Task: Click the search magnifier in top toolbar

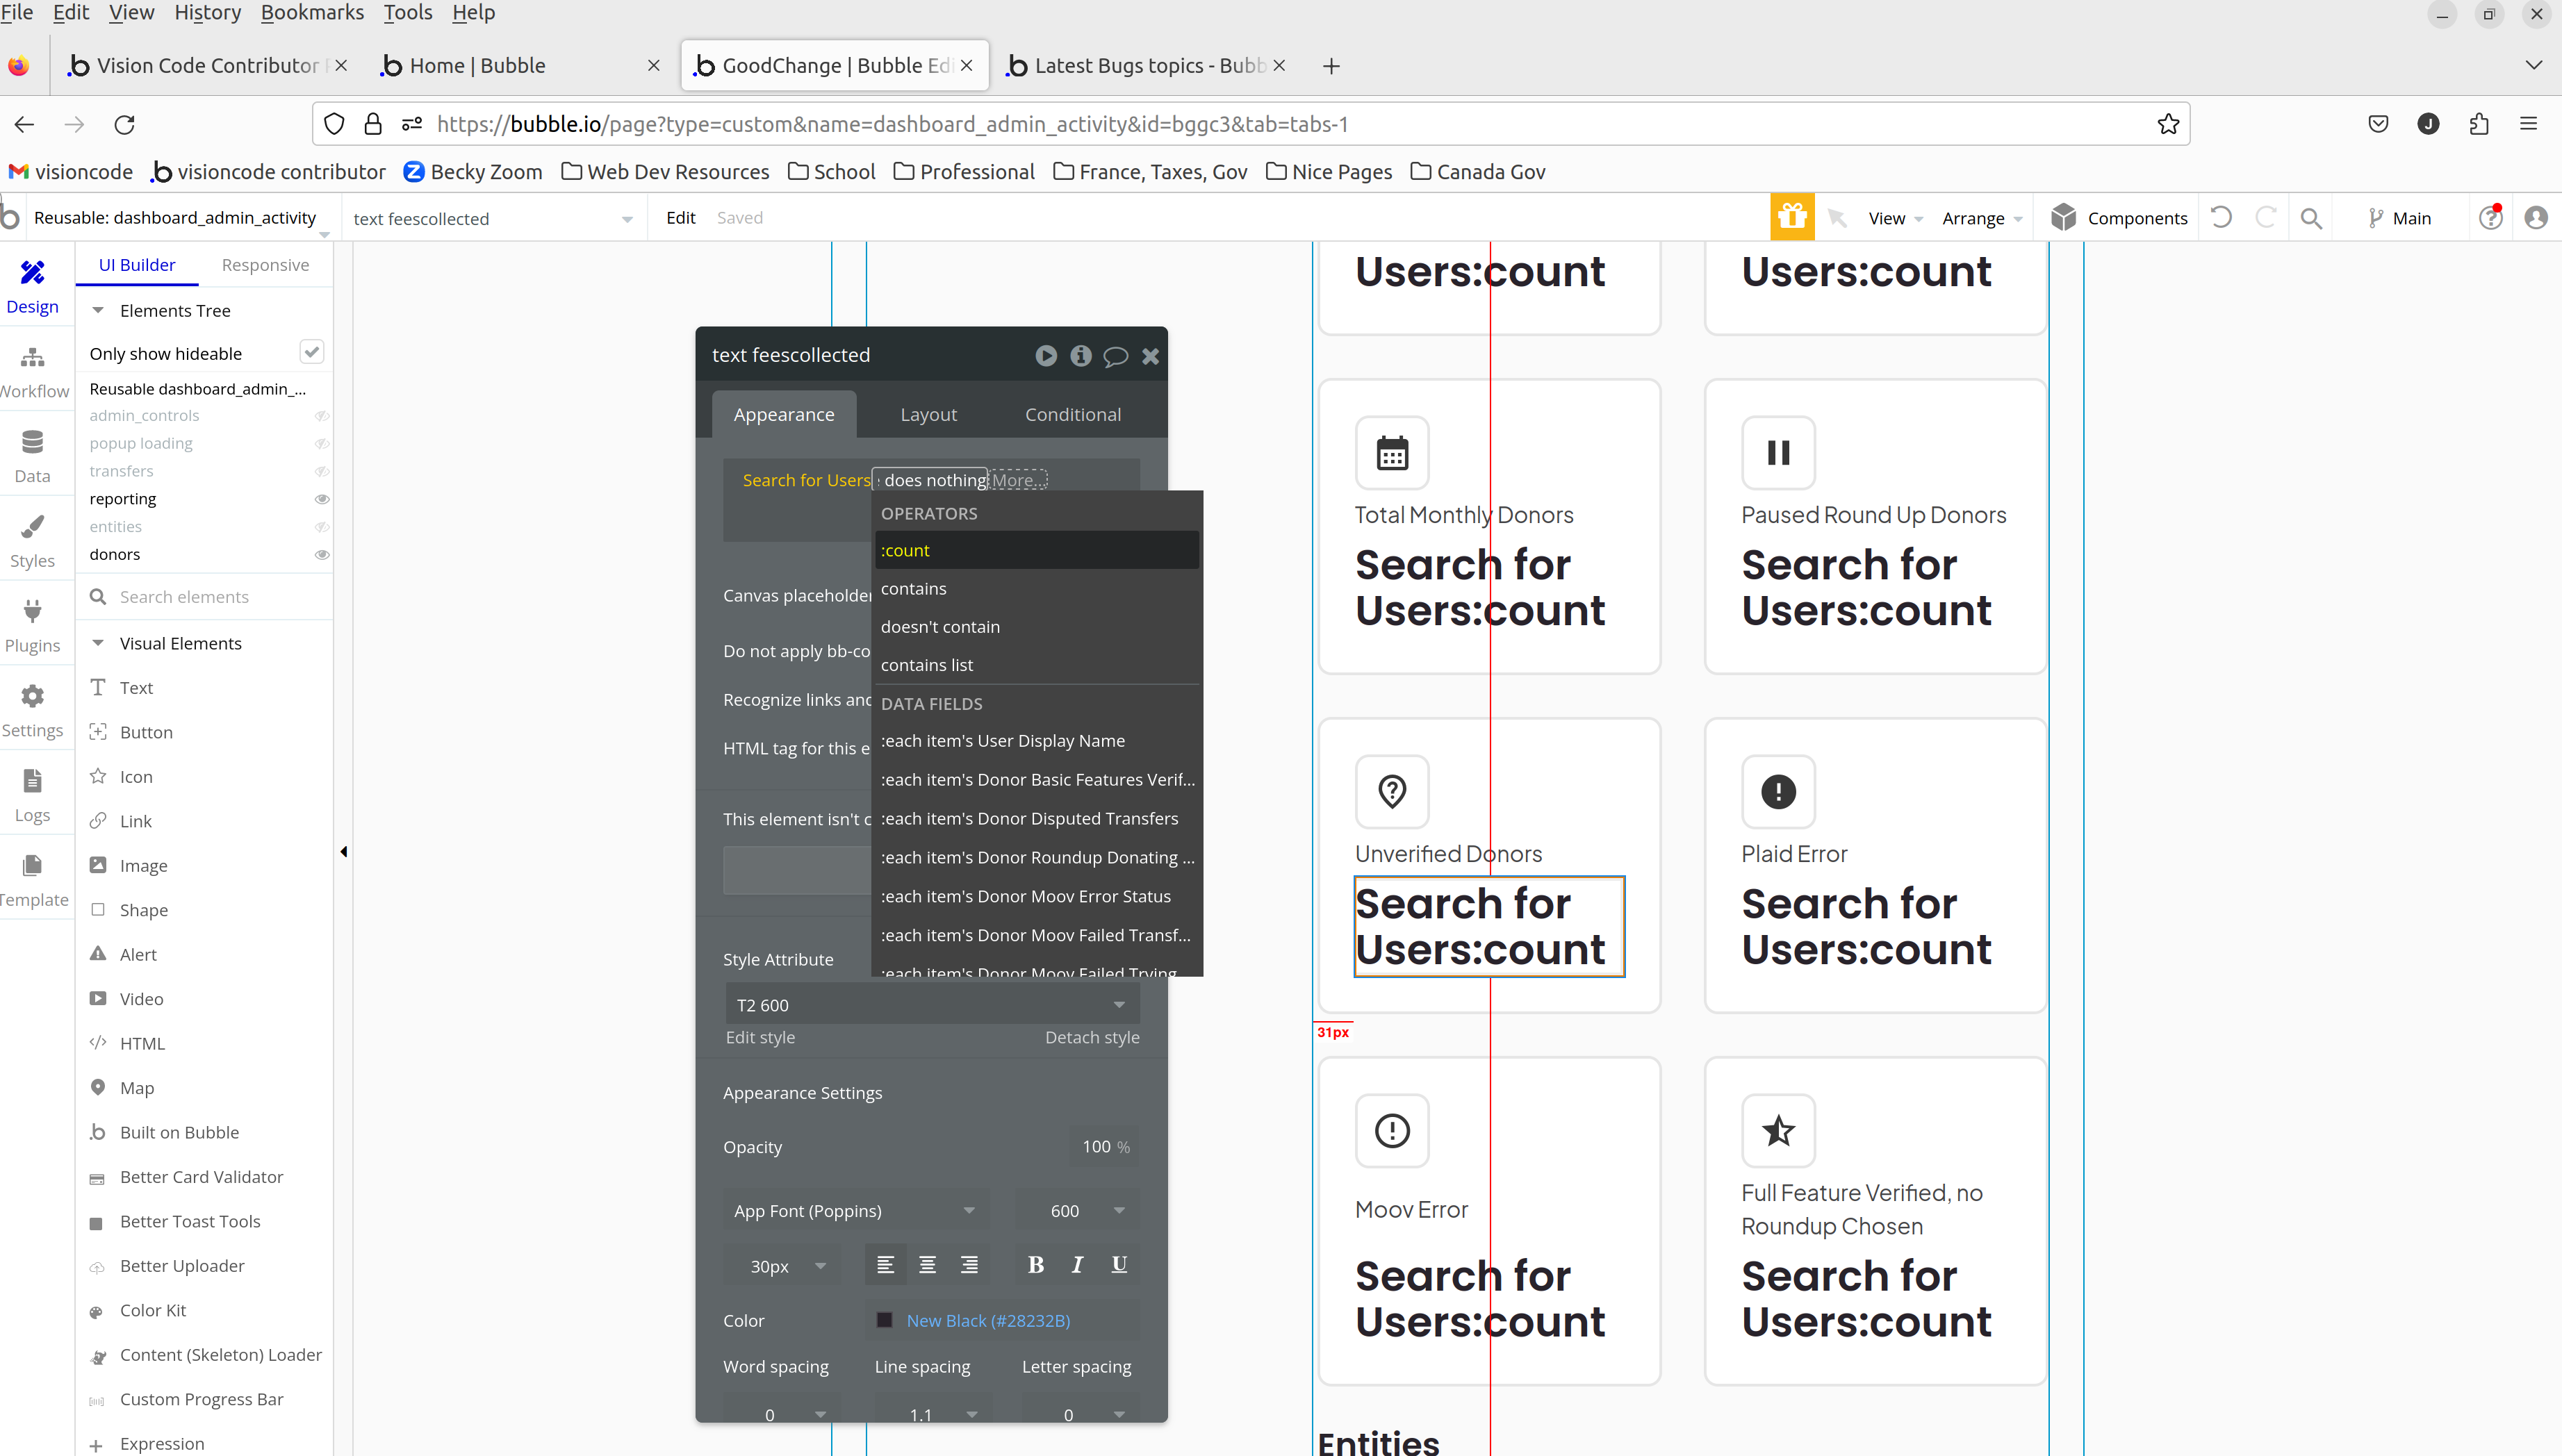Action: click(x=2310, y=218)
